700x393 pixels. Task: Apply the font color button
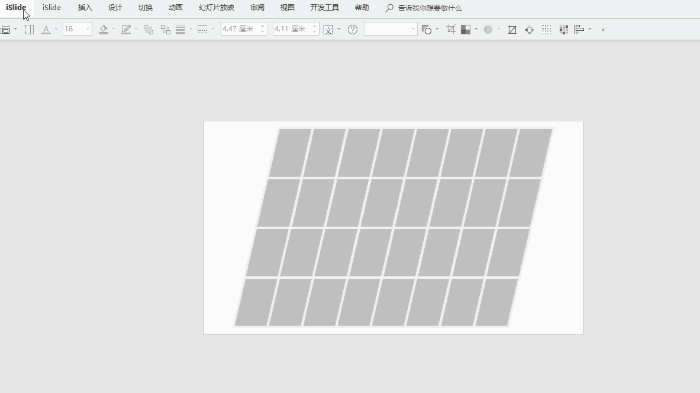46,29
